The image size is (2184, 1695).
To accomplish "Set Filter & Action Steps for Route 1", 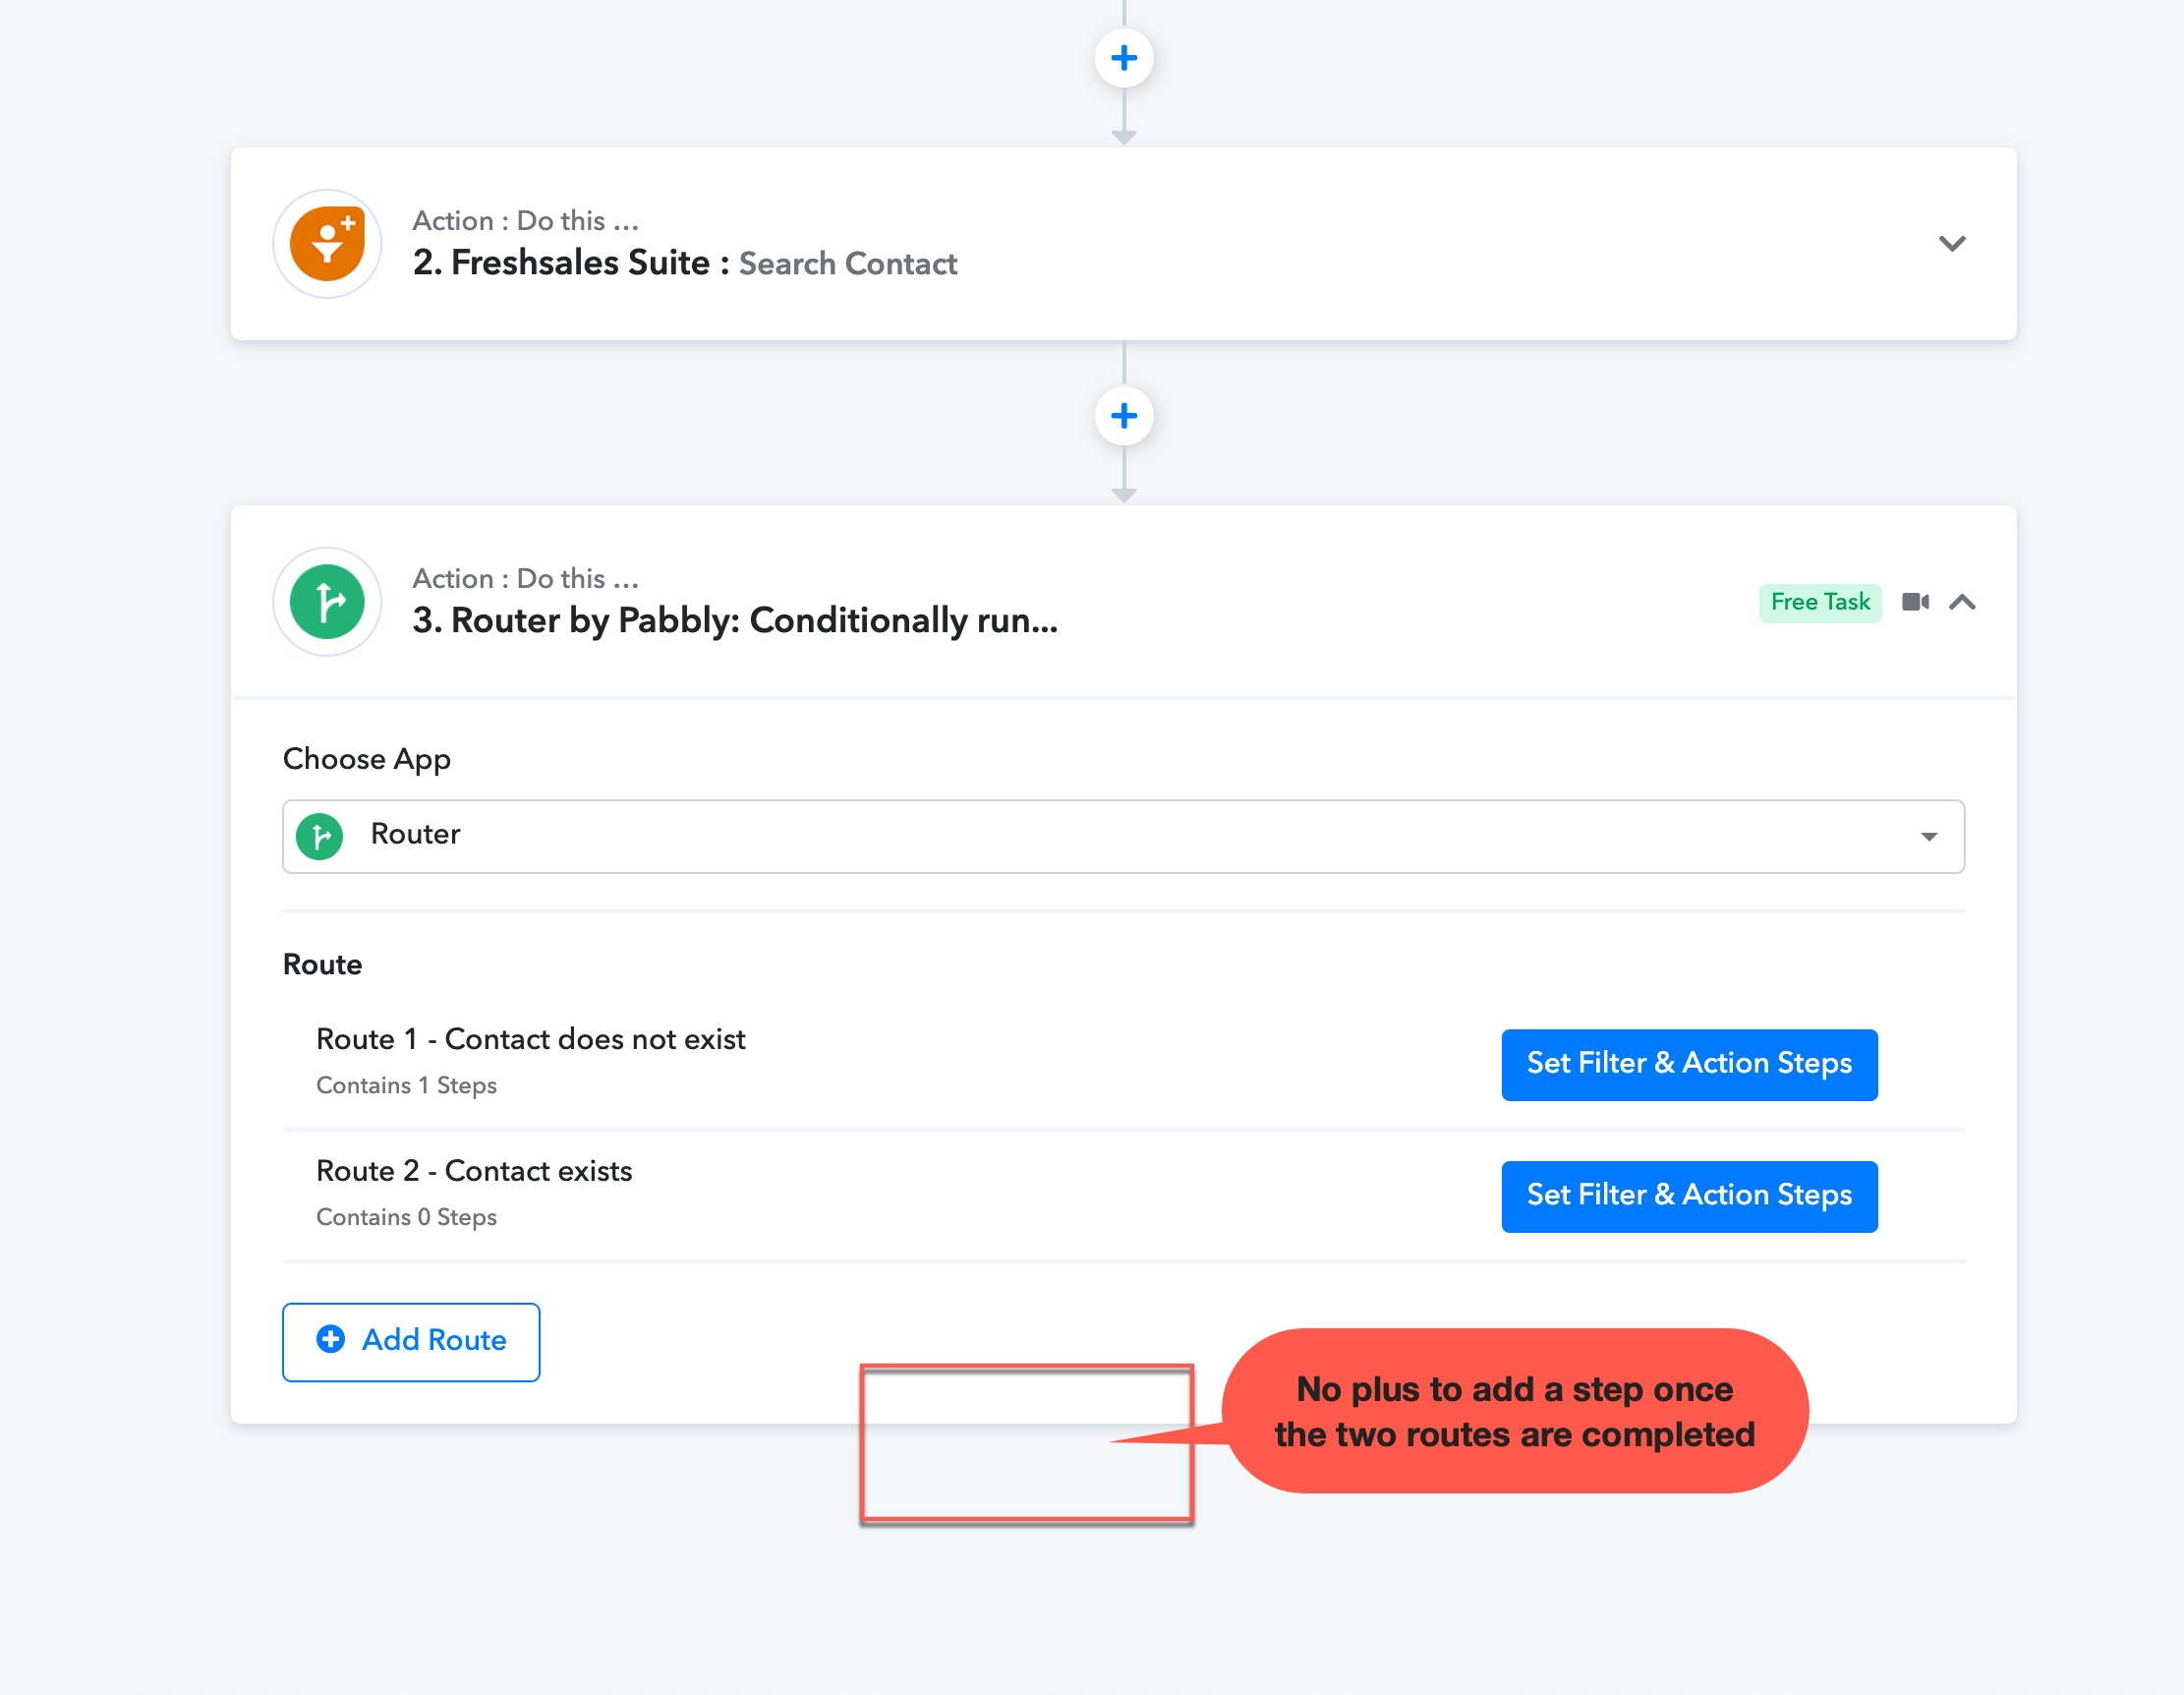I will tap(1689, 1064).
